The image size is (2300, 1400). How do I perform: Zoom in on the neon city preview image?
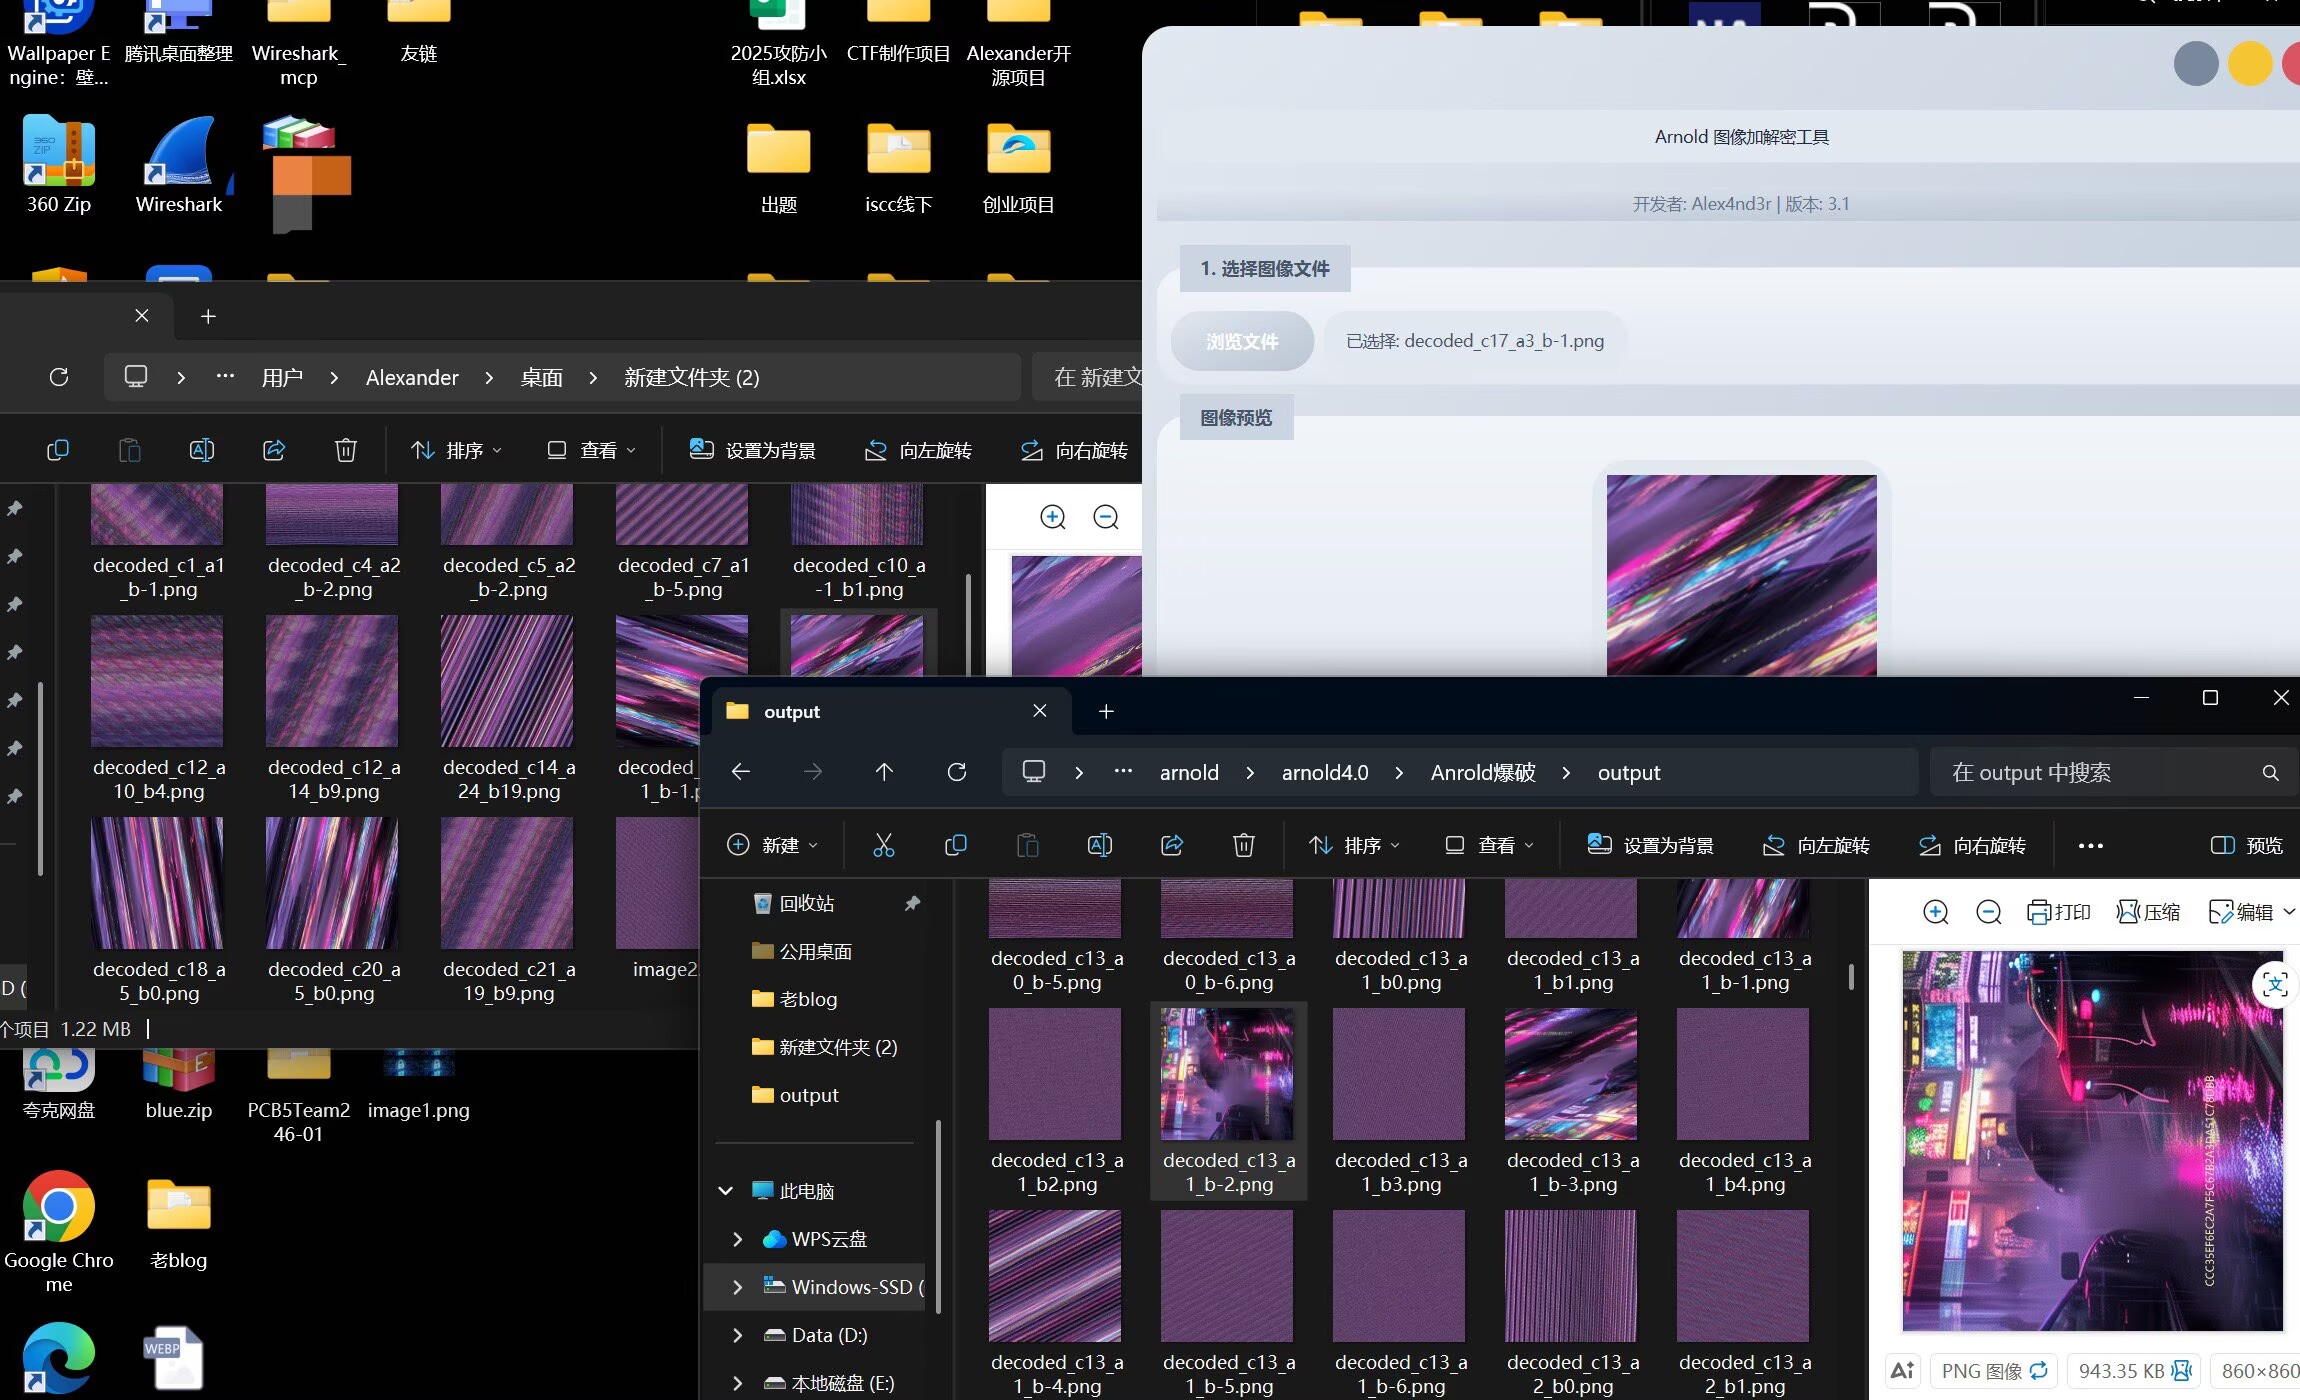[x=1935, y=912]
